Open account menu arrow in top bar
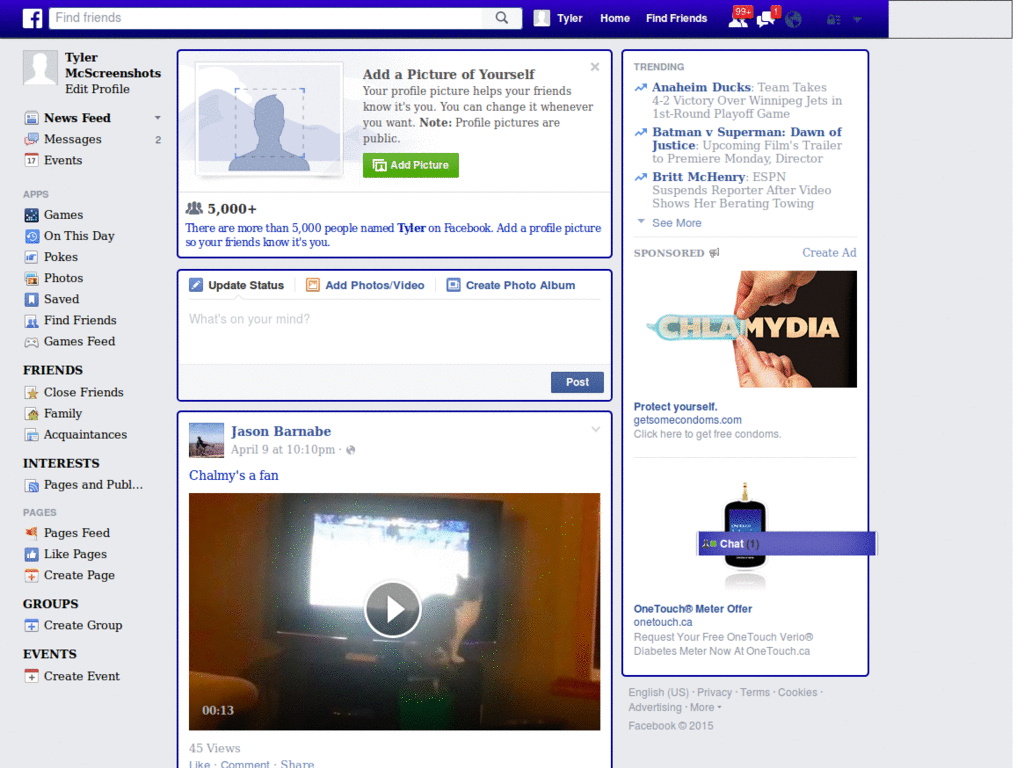 [x=857, y=20]
